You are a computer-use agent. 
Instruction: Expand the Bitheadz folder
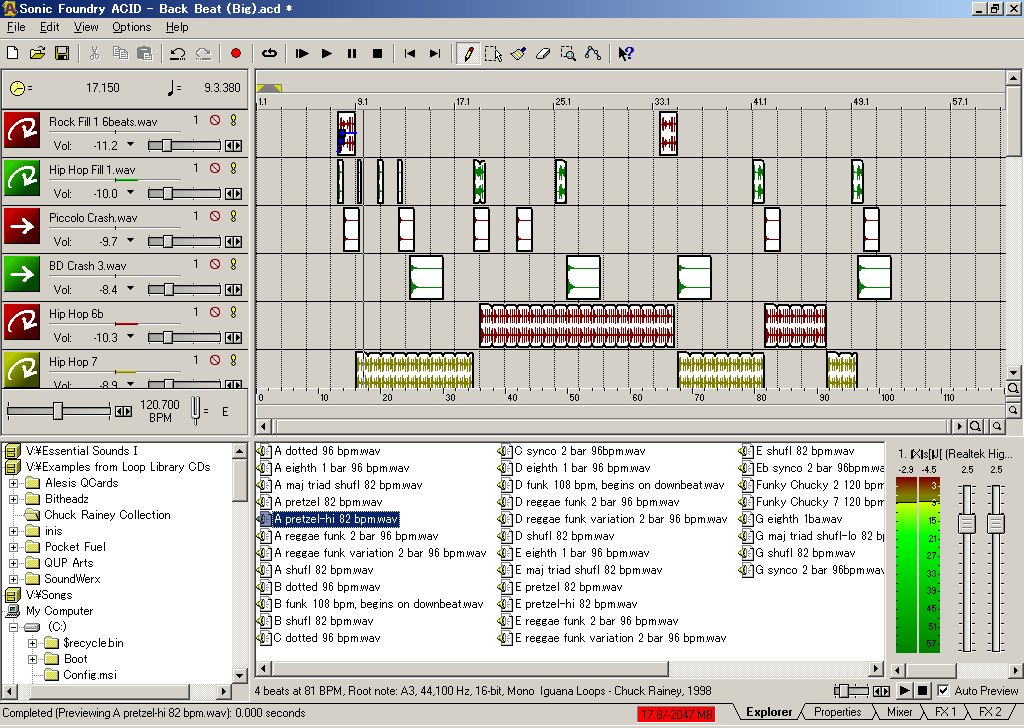click(13, 499)
